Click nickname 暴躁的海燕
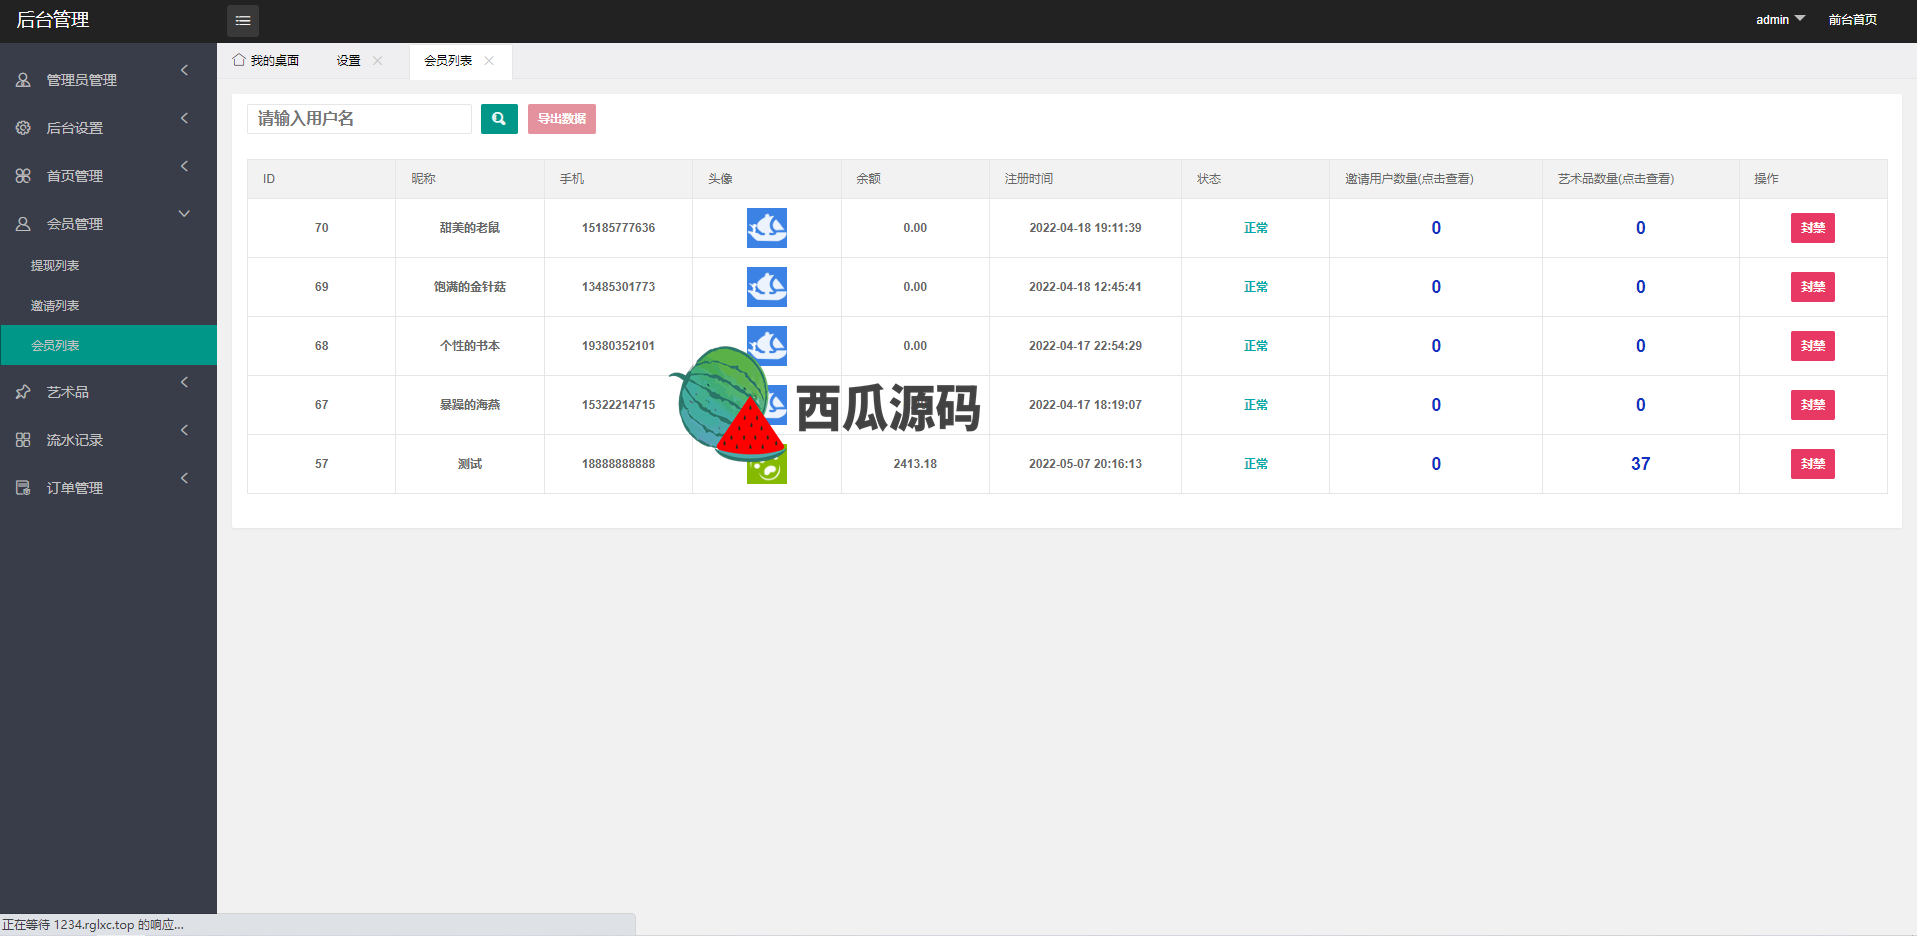 coord(470,405)
